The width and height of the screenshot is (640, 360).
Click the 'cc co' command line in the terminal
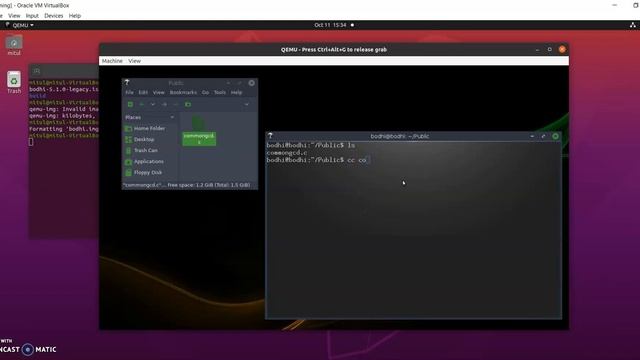[x=317, y=160]
